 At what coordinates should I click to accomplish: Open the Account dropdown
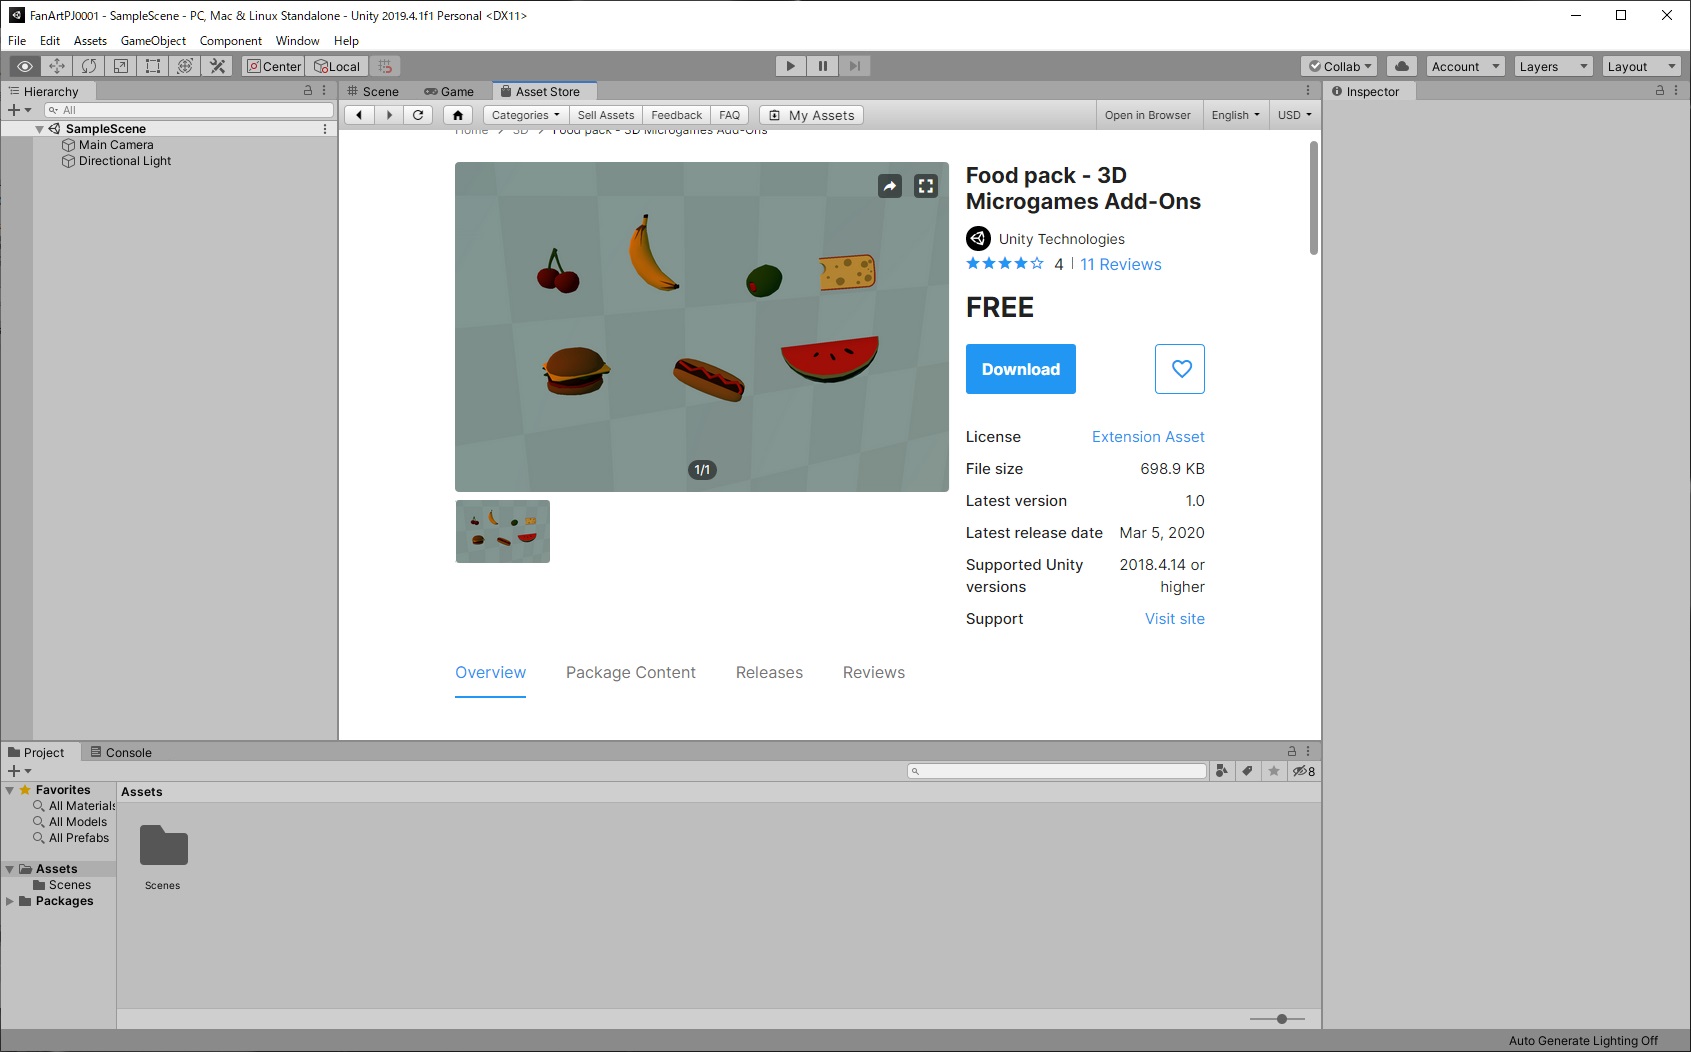click(1466, 66)
